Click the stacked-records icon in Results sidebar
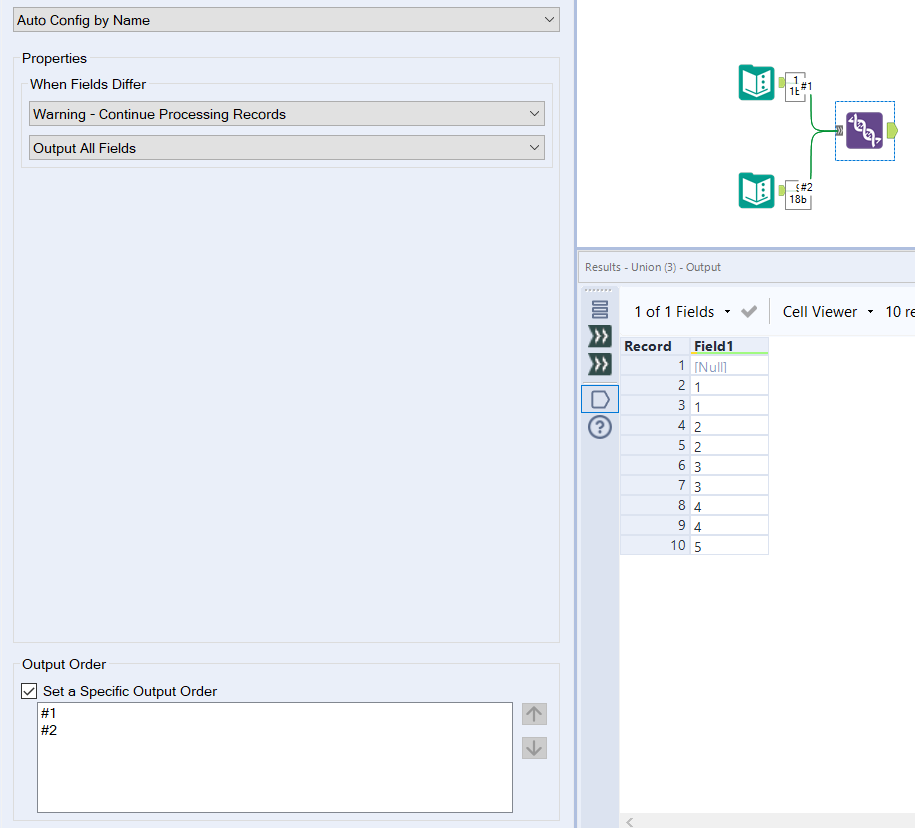The height and width of the screenshot is (828, 915). [599, 310]
